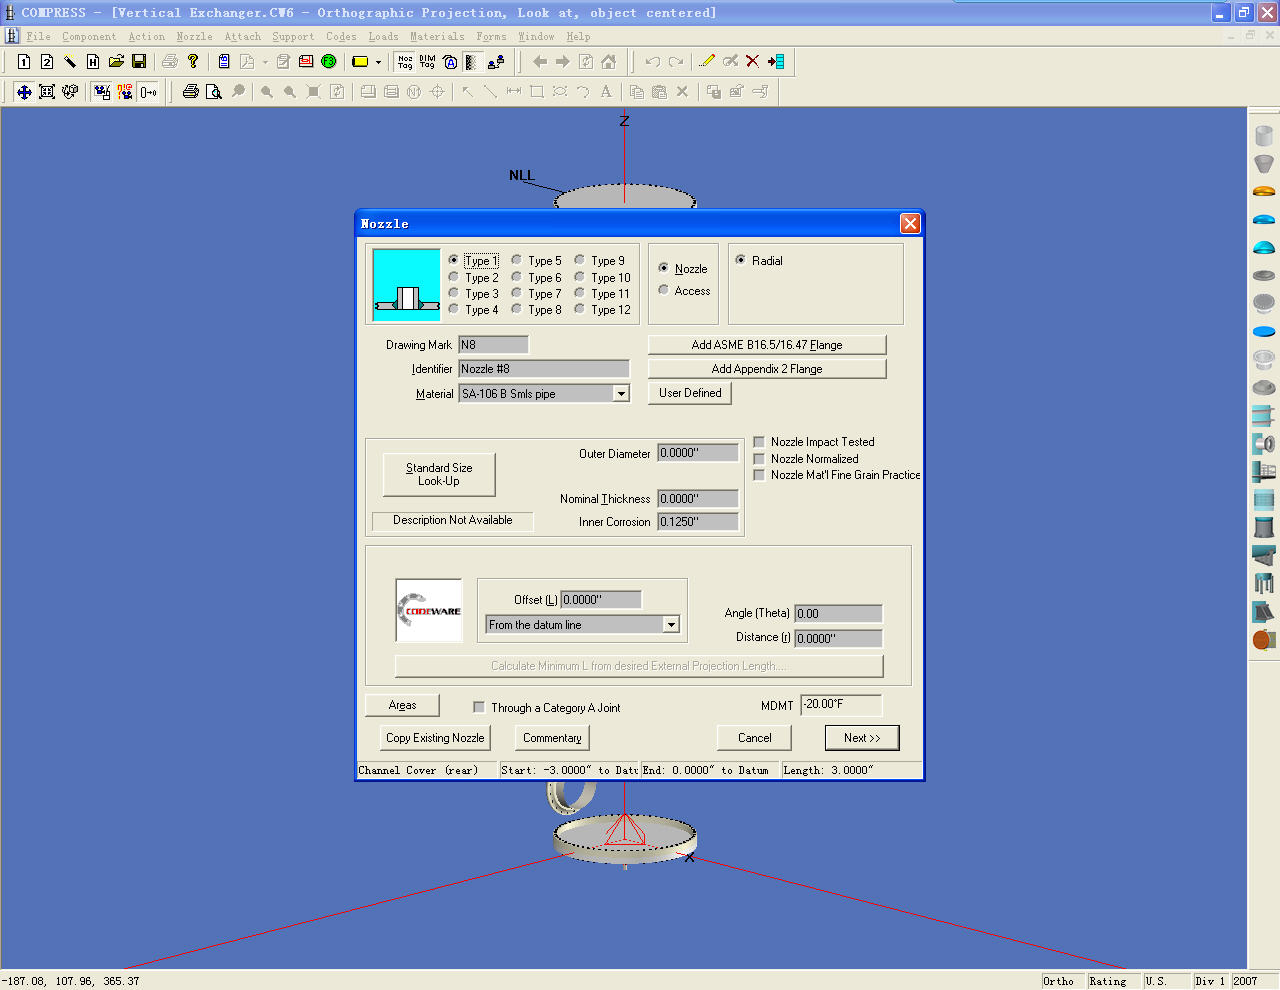Click the MDMT input field
1280x990 pixels.
point(841,704)
